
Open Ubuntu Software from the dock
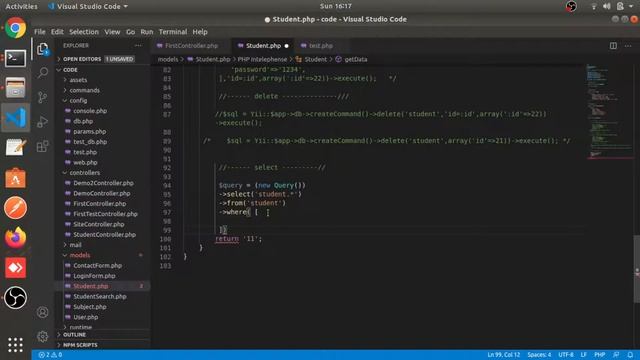click(x=16, y=178)
